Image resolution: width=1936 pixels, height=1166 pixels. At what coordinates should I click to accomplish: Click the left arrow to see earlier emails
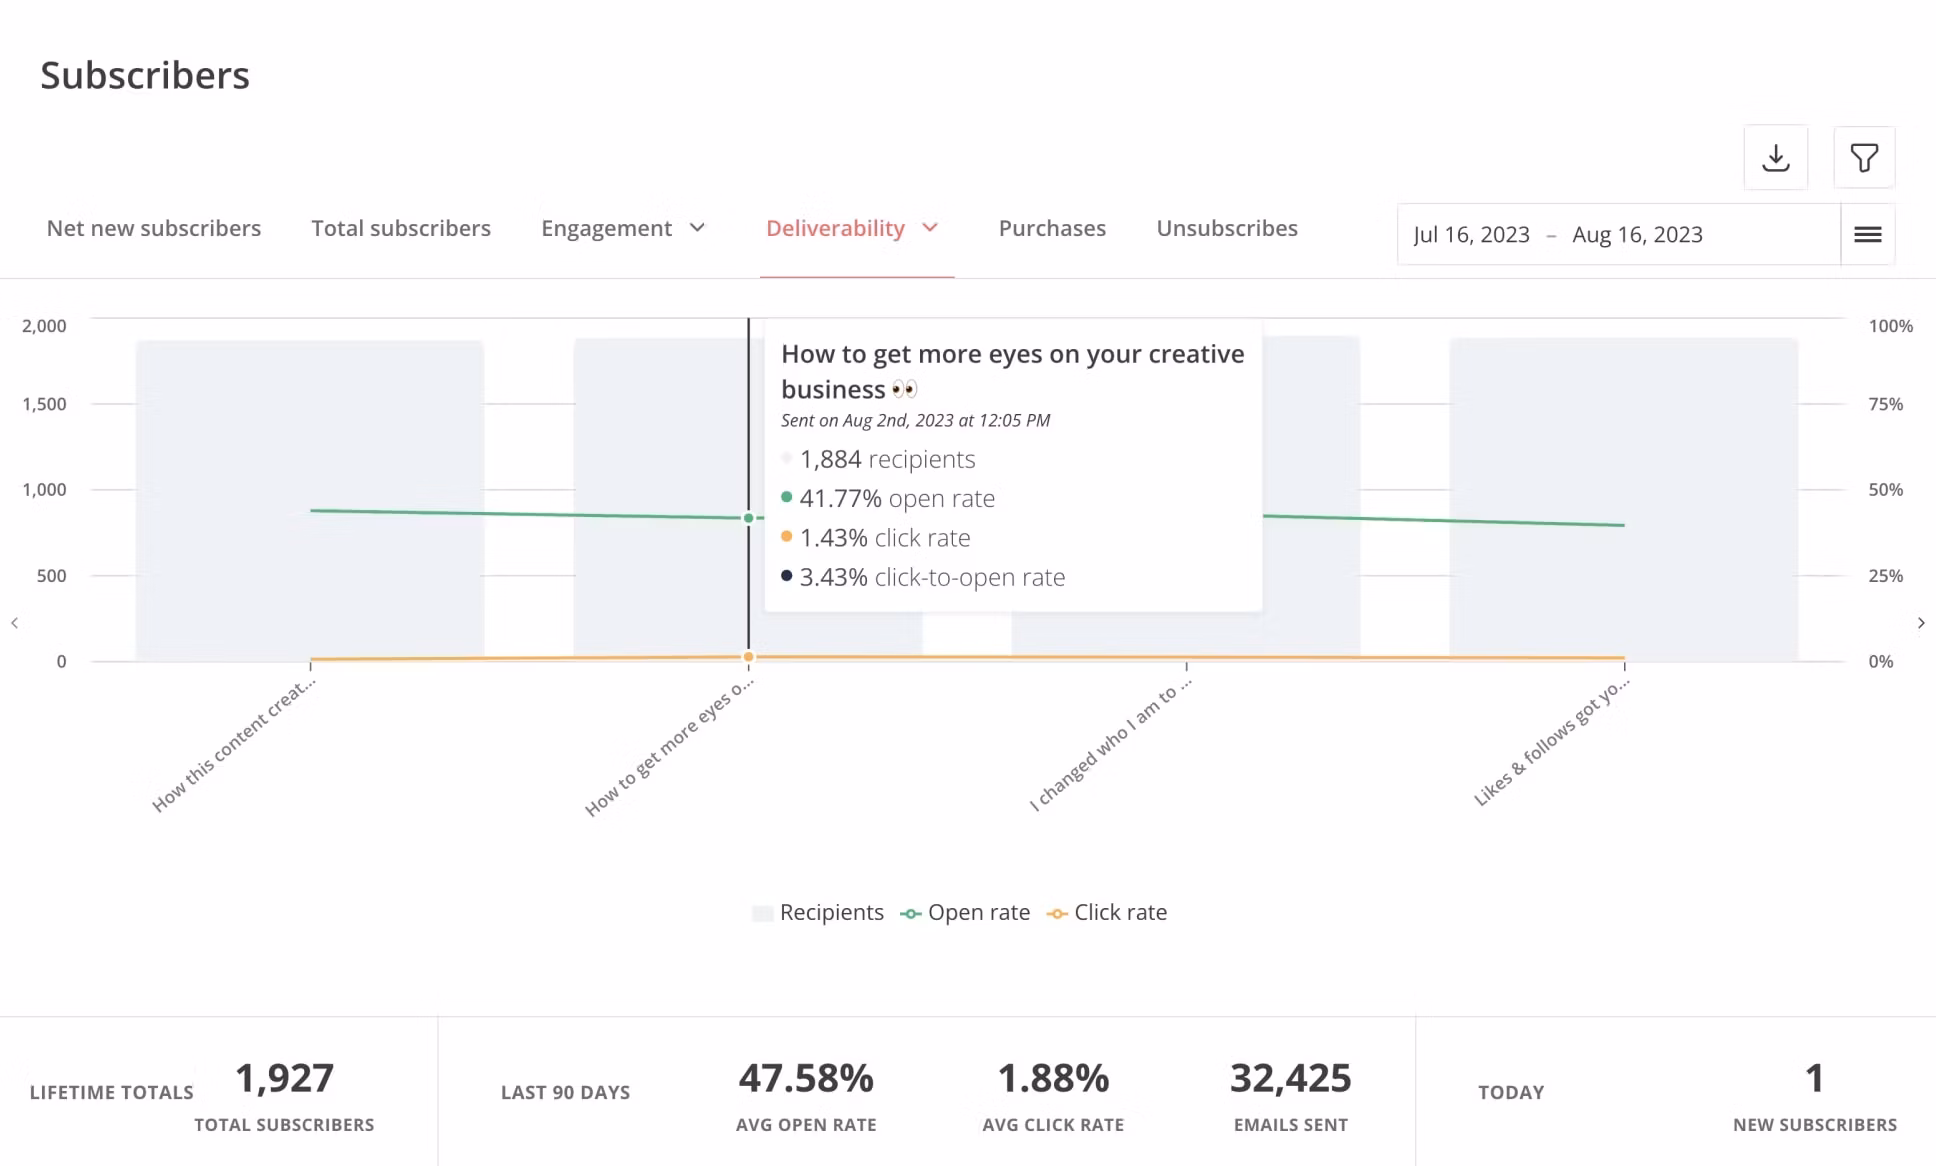15,622
